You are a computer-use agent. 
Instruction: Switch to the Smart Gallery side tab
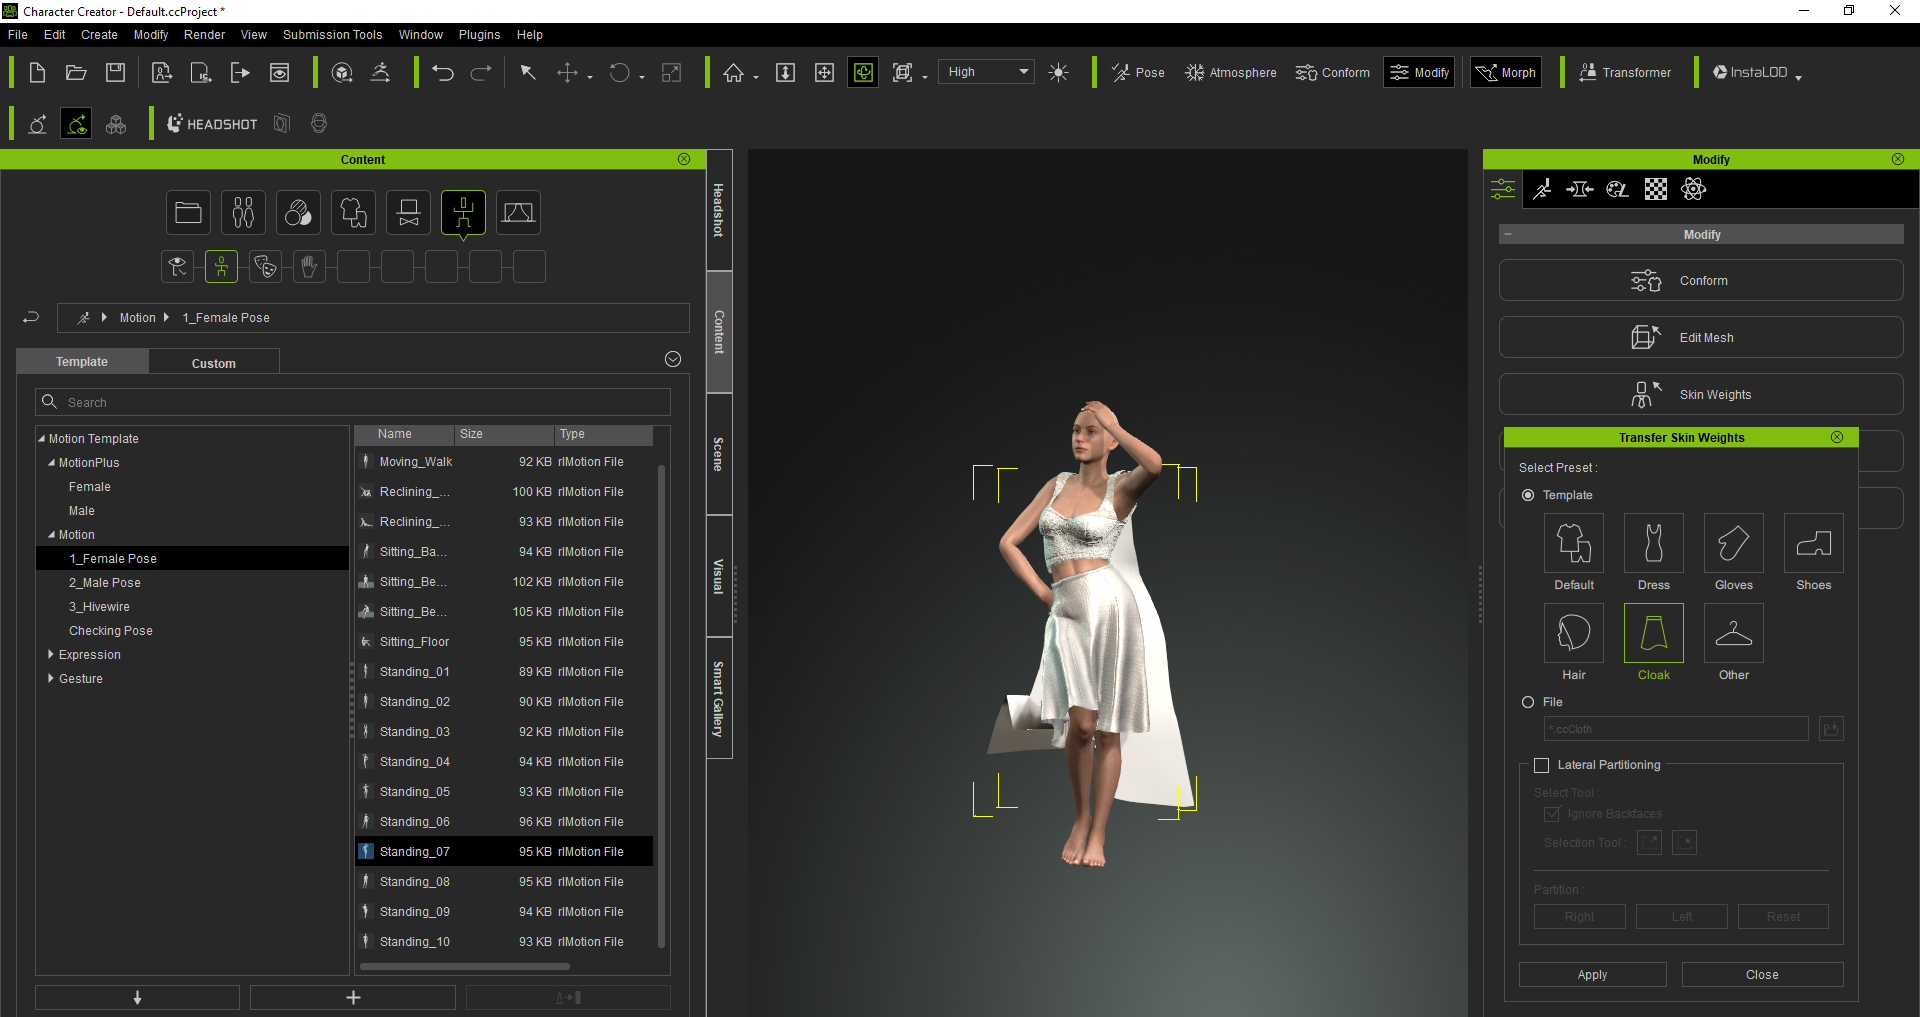[x=719, y=698]
